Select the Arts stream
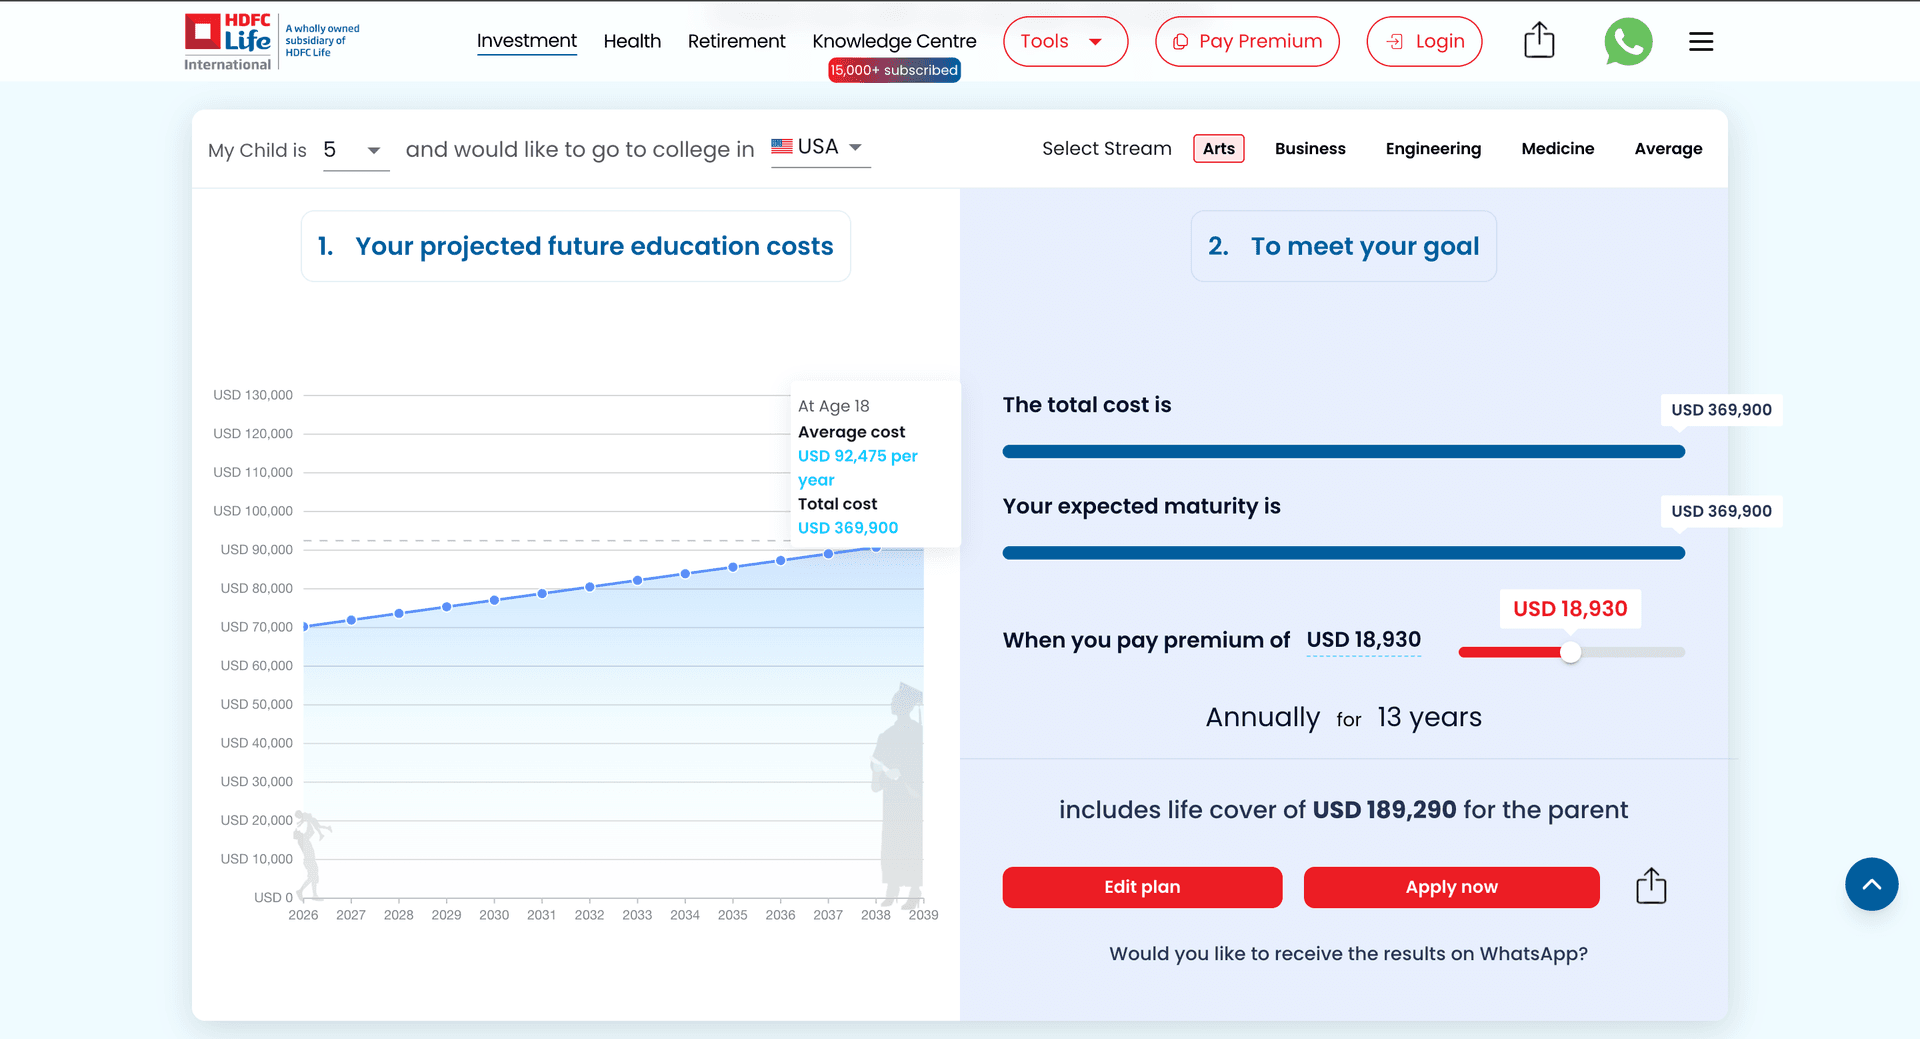 pyautogui.click(x=1218, y=148)
